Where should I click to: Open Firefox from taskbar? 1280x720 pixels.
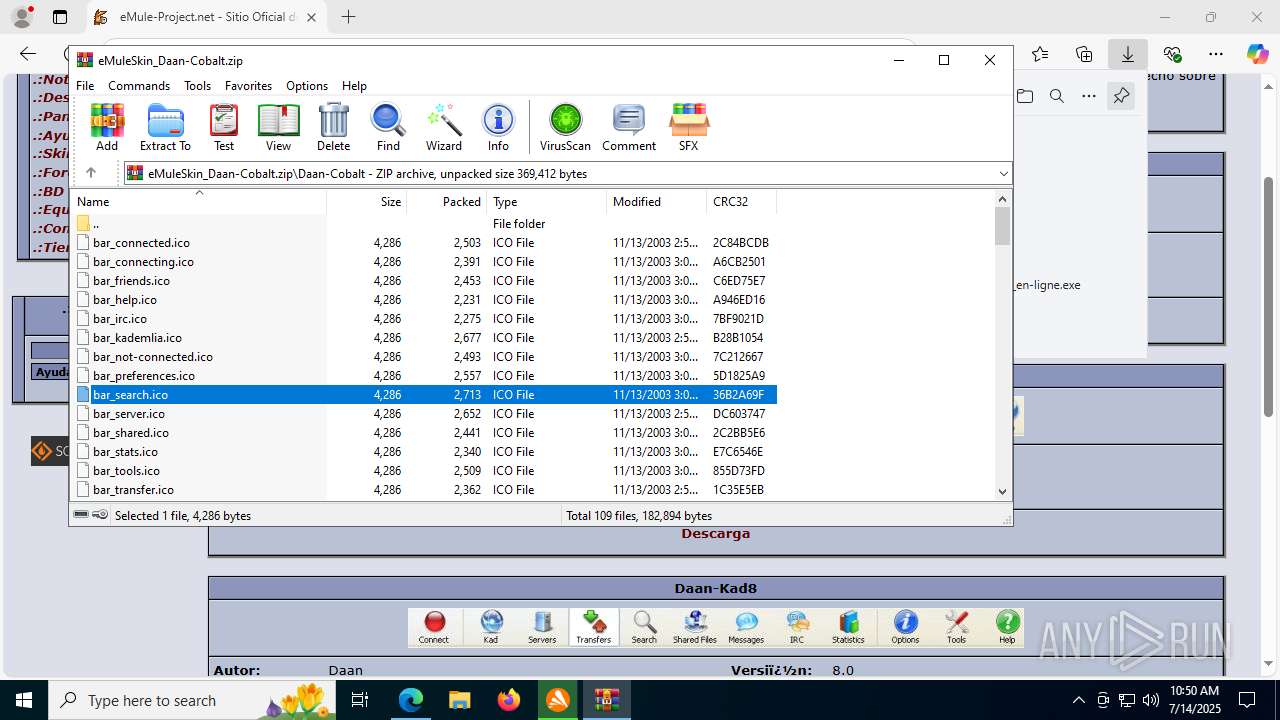pyautogui.click(x=509, y=700)
